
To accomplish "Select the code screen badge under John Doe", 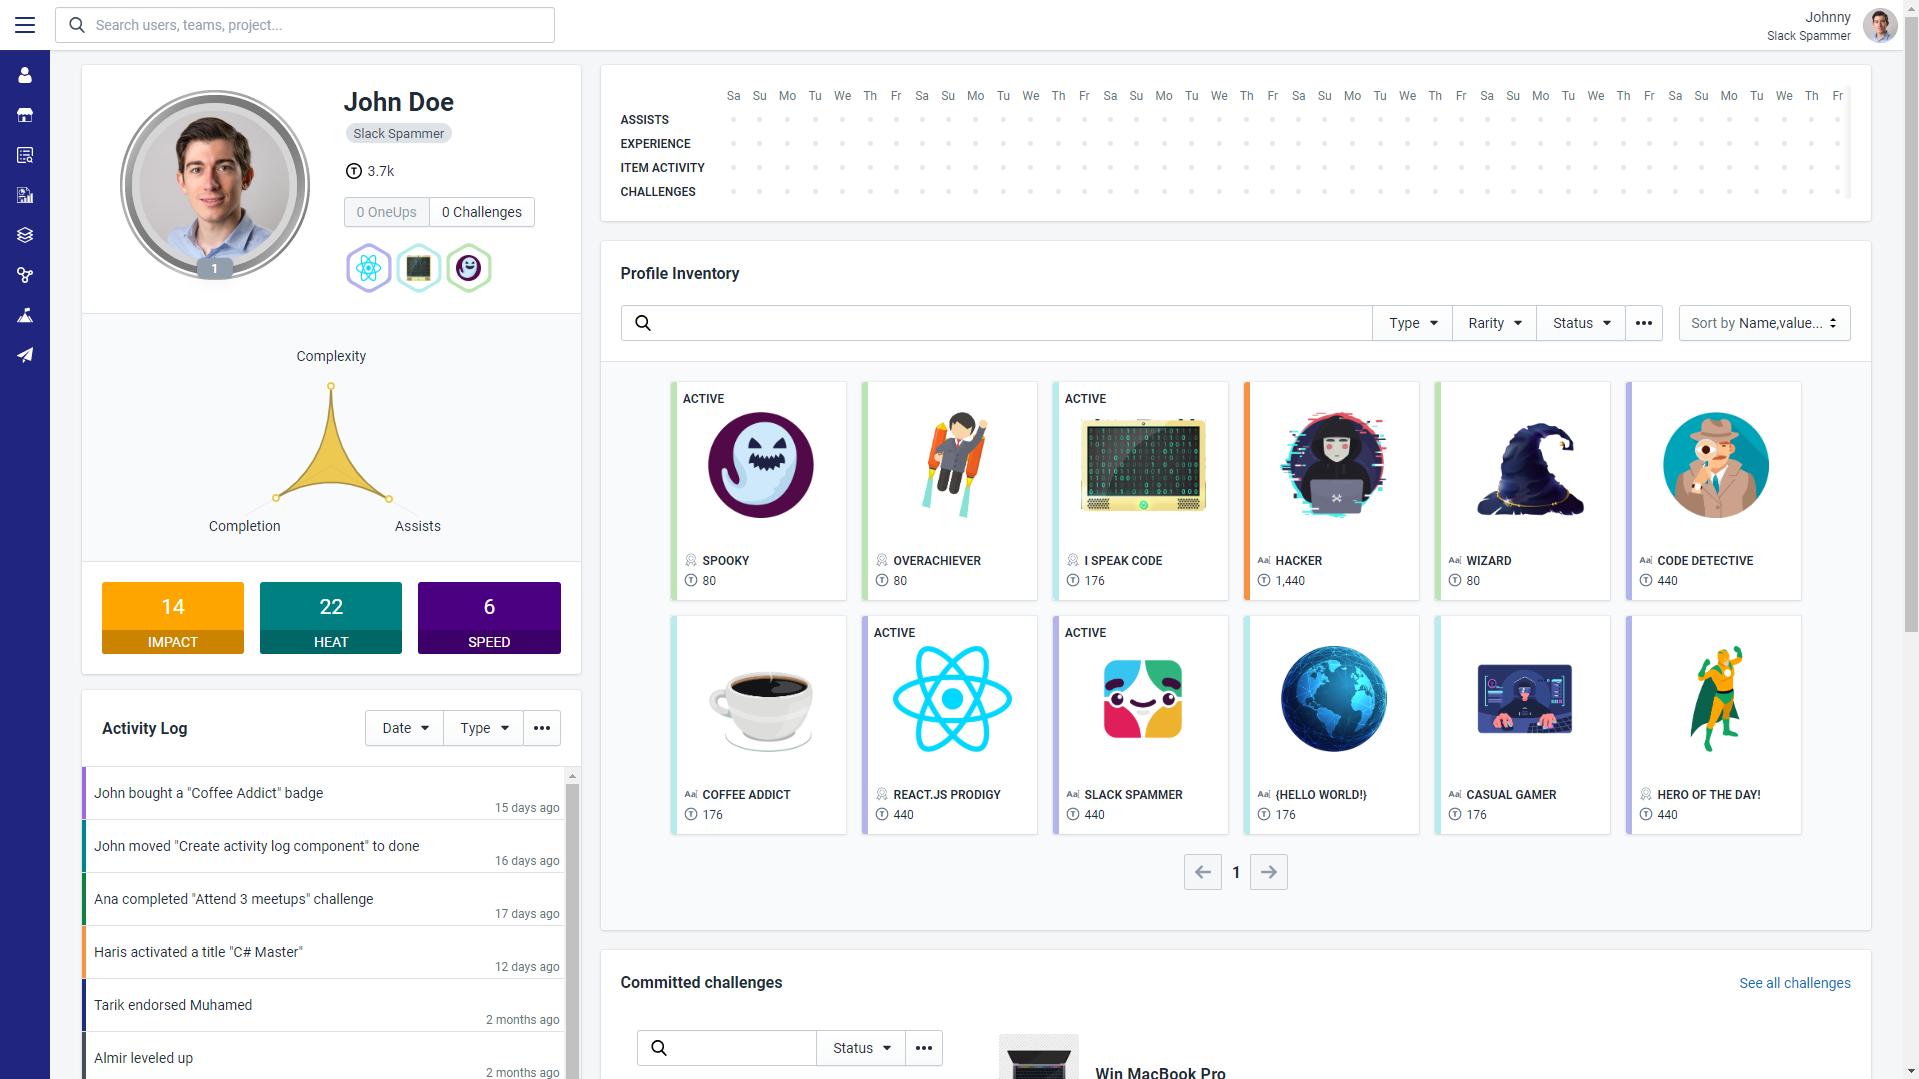I will [419, 268].
